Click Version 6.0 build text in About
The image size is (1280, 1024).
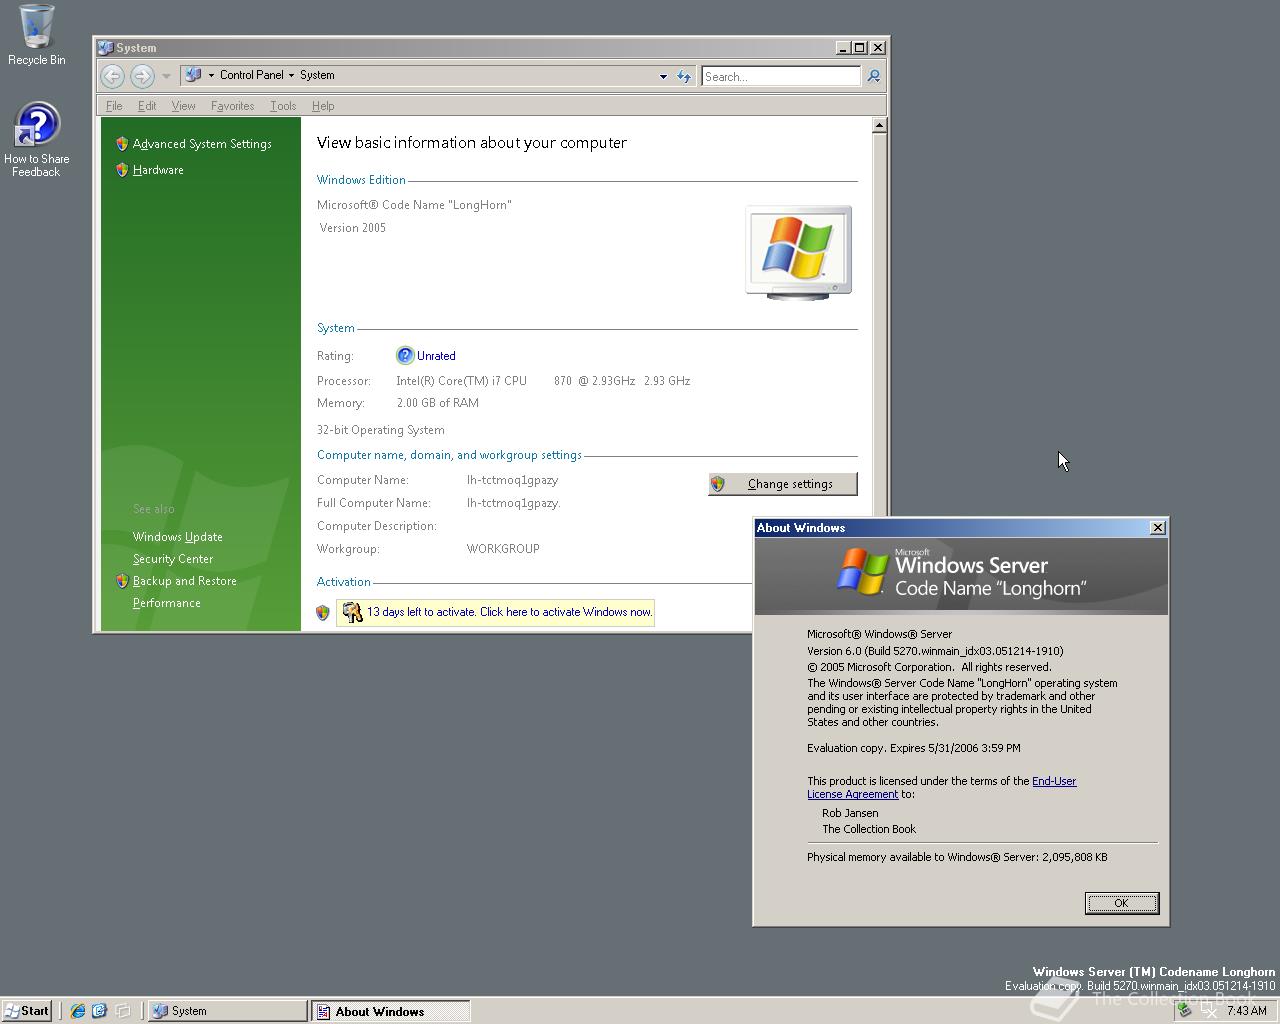(x=935, y=651)
